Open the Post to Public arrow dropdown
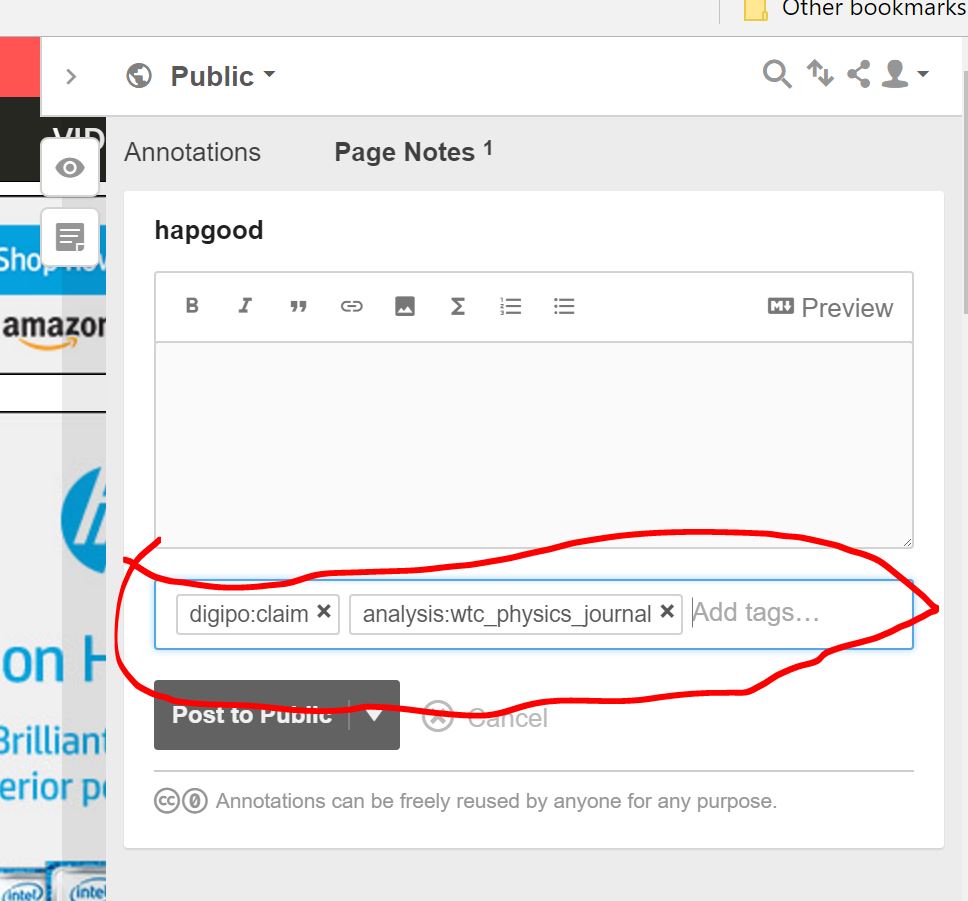The width and height of the screenshot is (968, 901). [374, 715]
